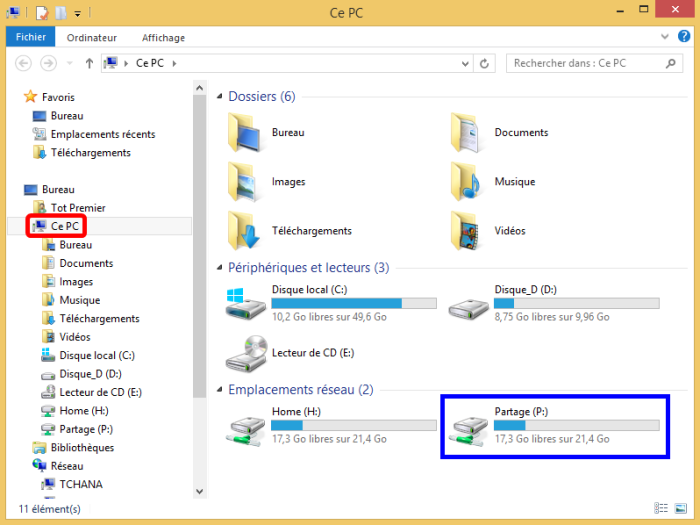Click Home (H:) usage bar

point(354,425)
